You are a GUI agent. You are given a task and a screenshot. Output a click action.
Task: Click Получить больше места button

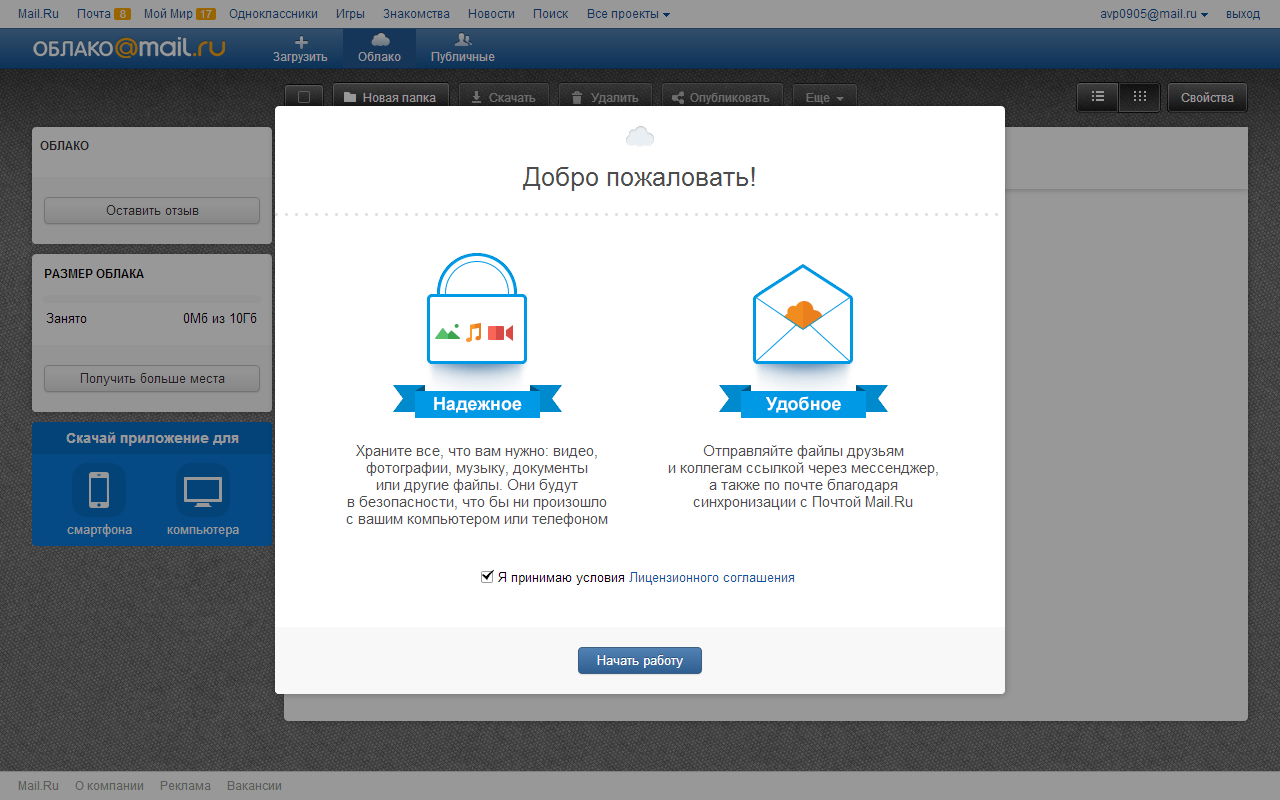pyautogui.click(x=152, y=379)
